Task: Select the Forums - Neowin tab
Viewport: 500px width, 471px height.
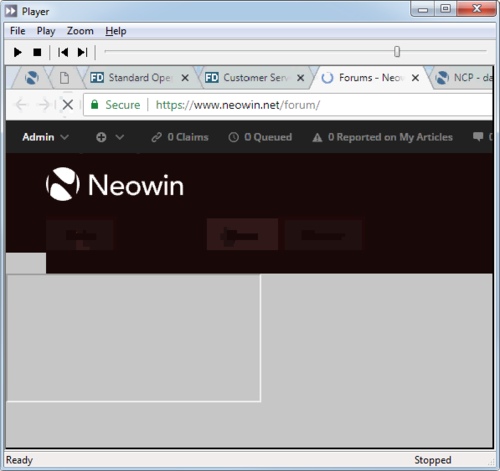Action: point(370,78)
